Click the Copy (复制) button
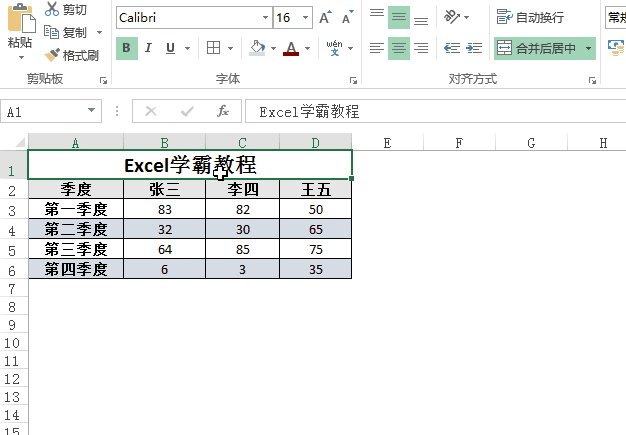 pyautogui.click(x=65, y=32)
